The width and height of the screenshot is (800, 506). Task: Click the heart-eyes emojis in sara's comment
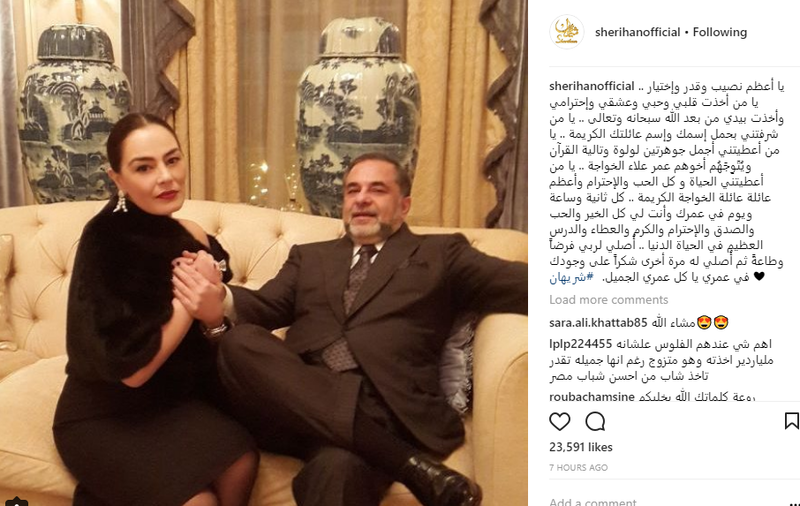[x=712, y=323]
